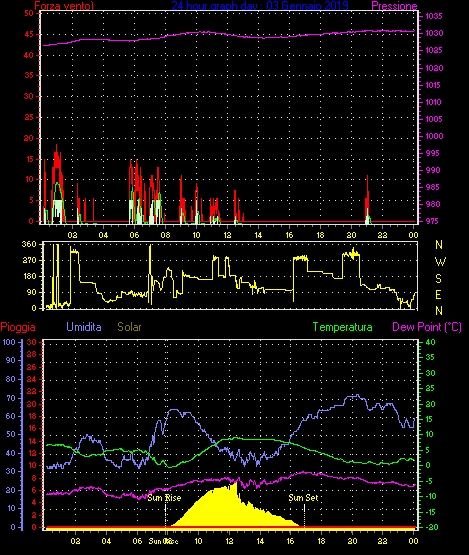Screen dimensions: 469x555
Task: Click the E compass letter
Action: 439,295
